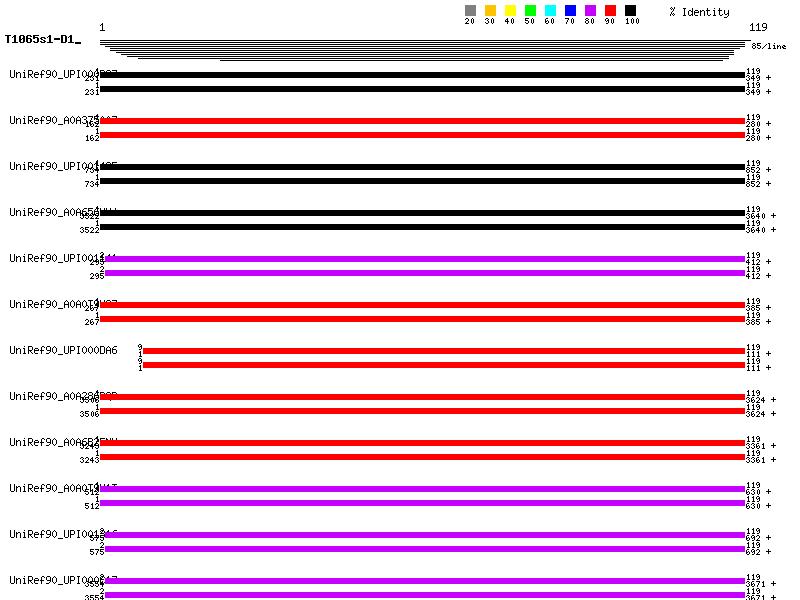Click the gray 20% identity legend swatch

click(x=470, y=11)
